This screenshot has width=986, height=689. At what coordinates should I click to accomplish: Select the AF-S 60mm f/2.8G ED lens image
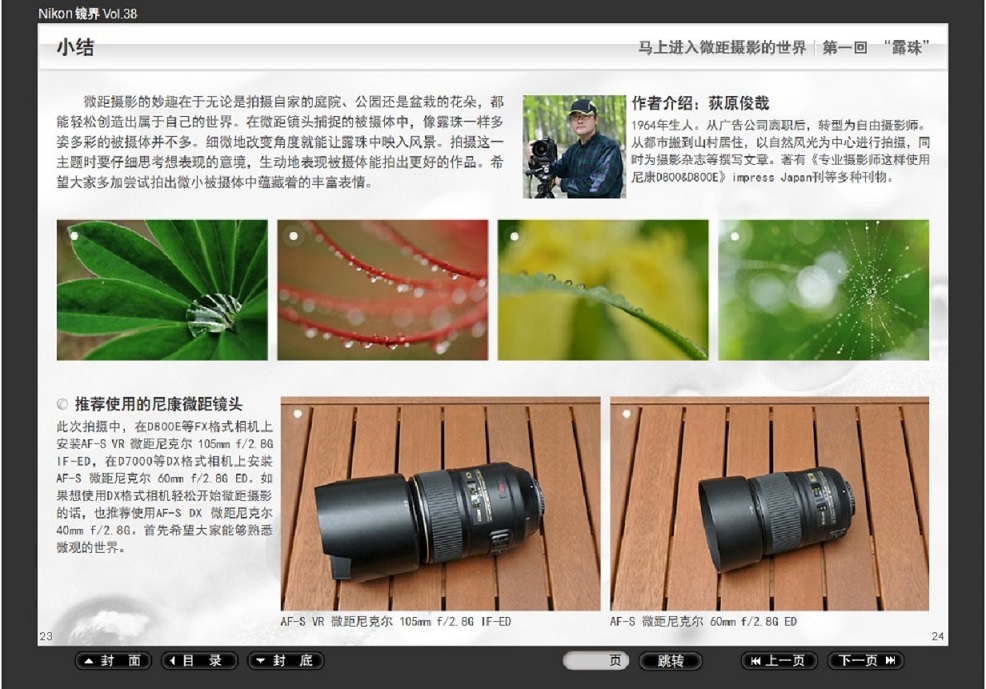click(769, 504)
